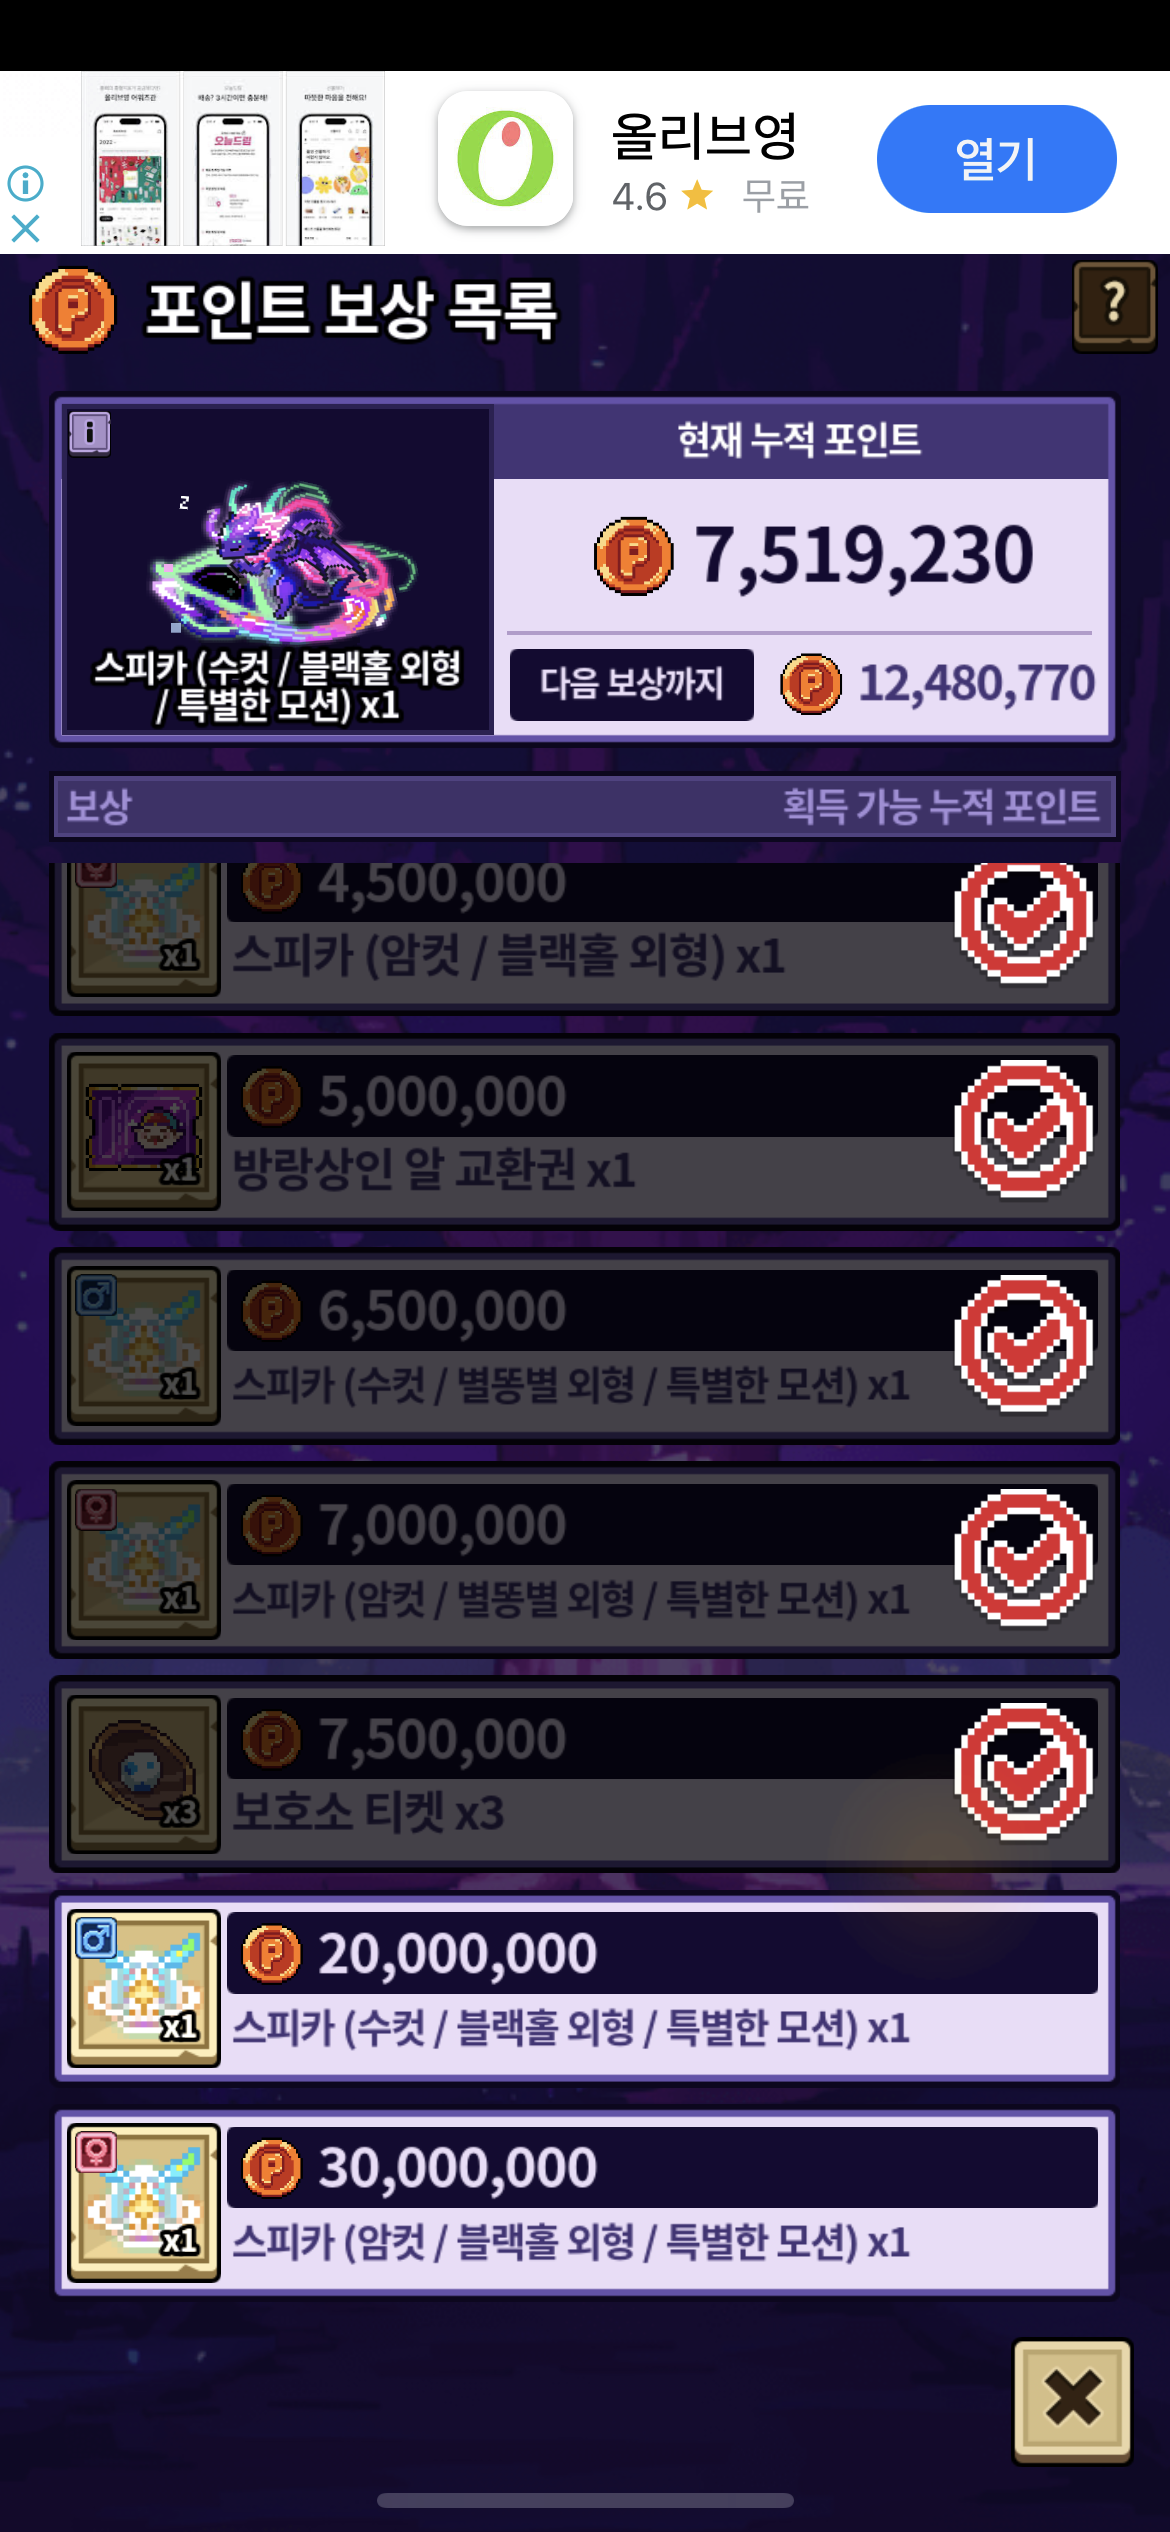Screen dimensions: 1170x2532
Task: Tap the claimed checkmark for 7,000,000 reward
Action: coord(1024,1558)
